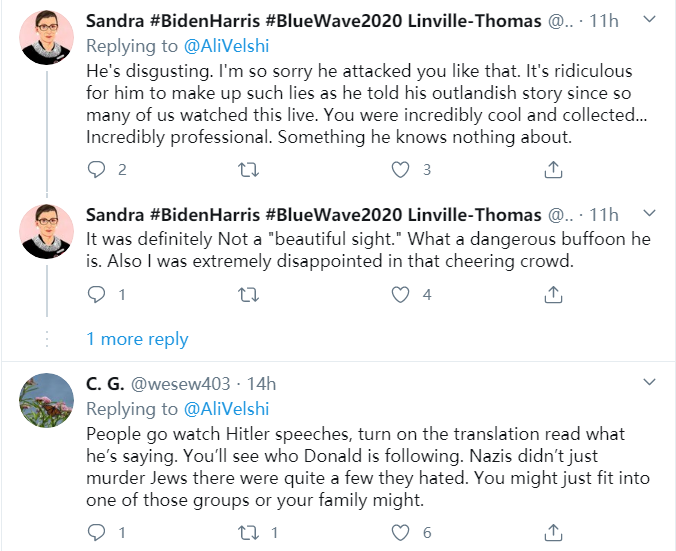Reply to C. G.'s tweet
Image resolution: width=676 pixels, height=551 pixels.
tap(97, 532)
